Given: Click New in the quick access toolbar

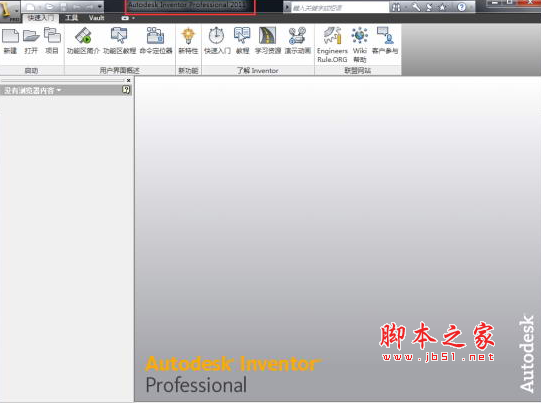Looking at the screenshot, I should pyautogui.click(x=30, y=7).
